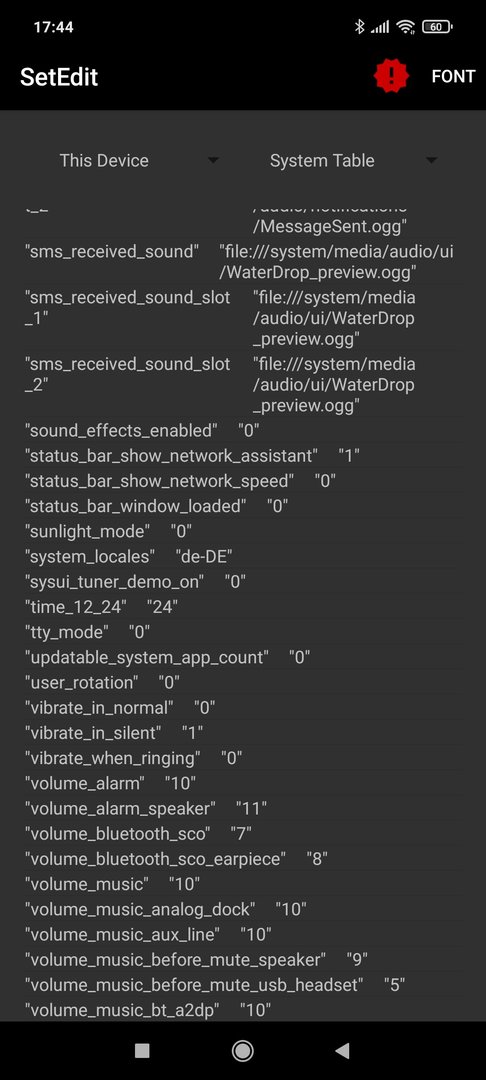Select the sunlight_mode setting row
Screen dimensions: 486x1080
tap(243, 531)
